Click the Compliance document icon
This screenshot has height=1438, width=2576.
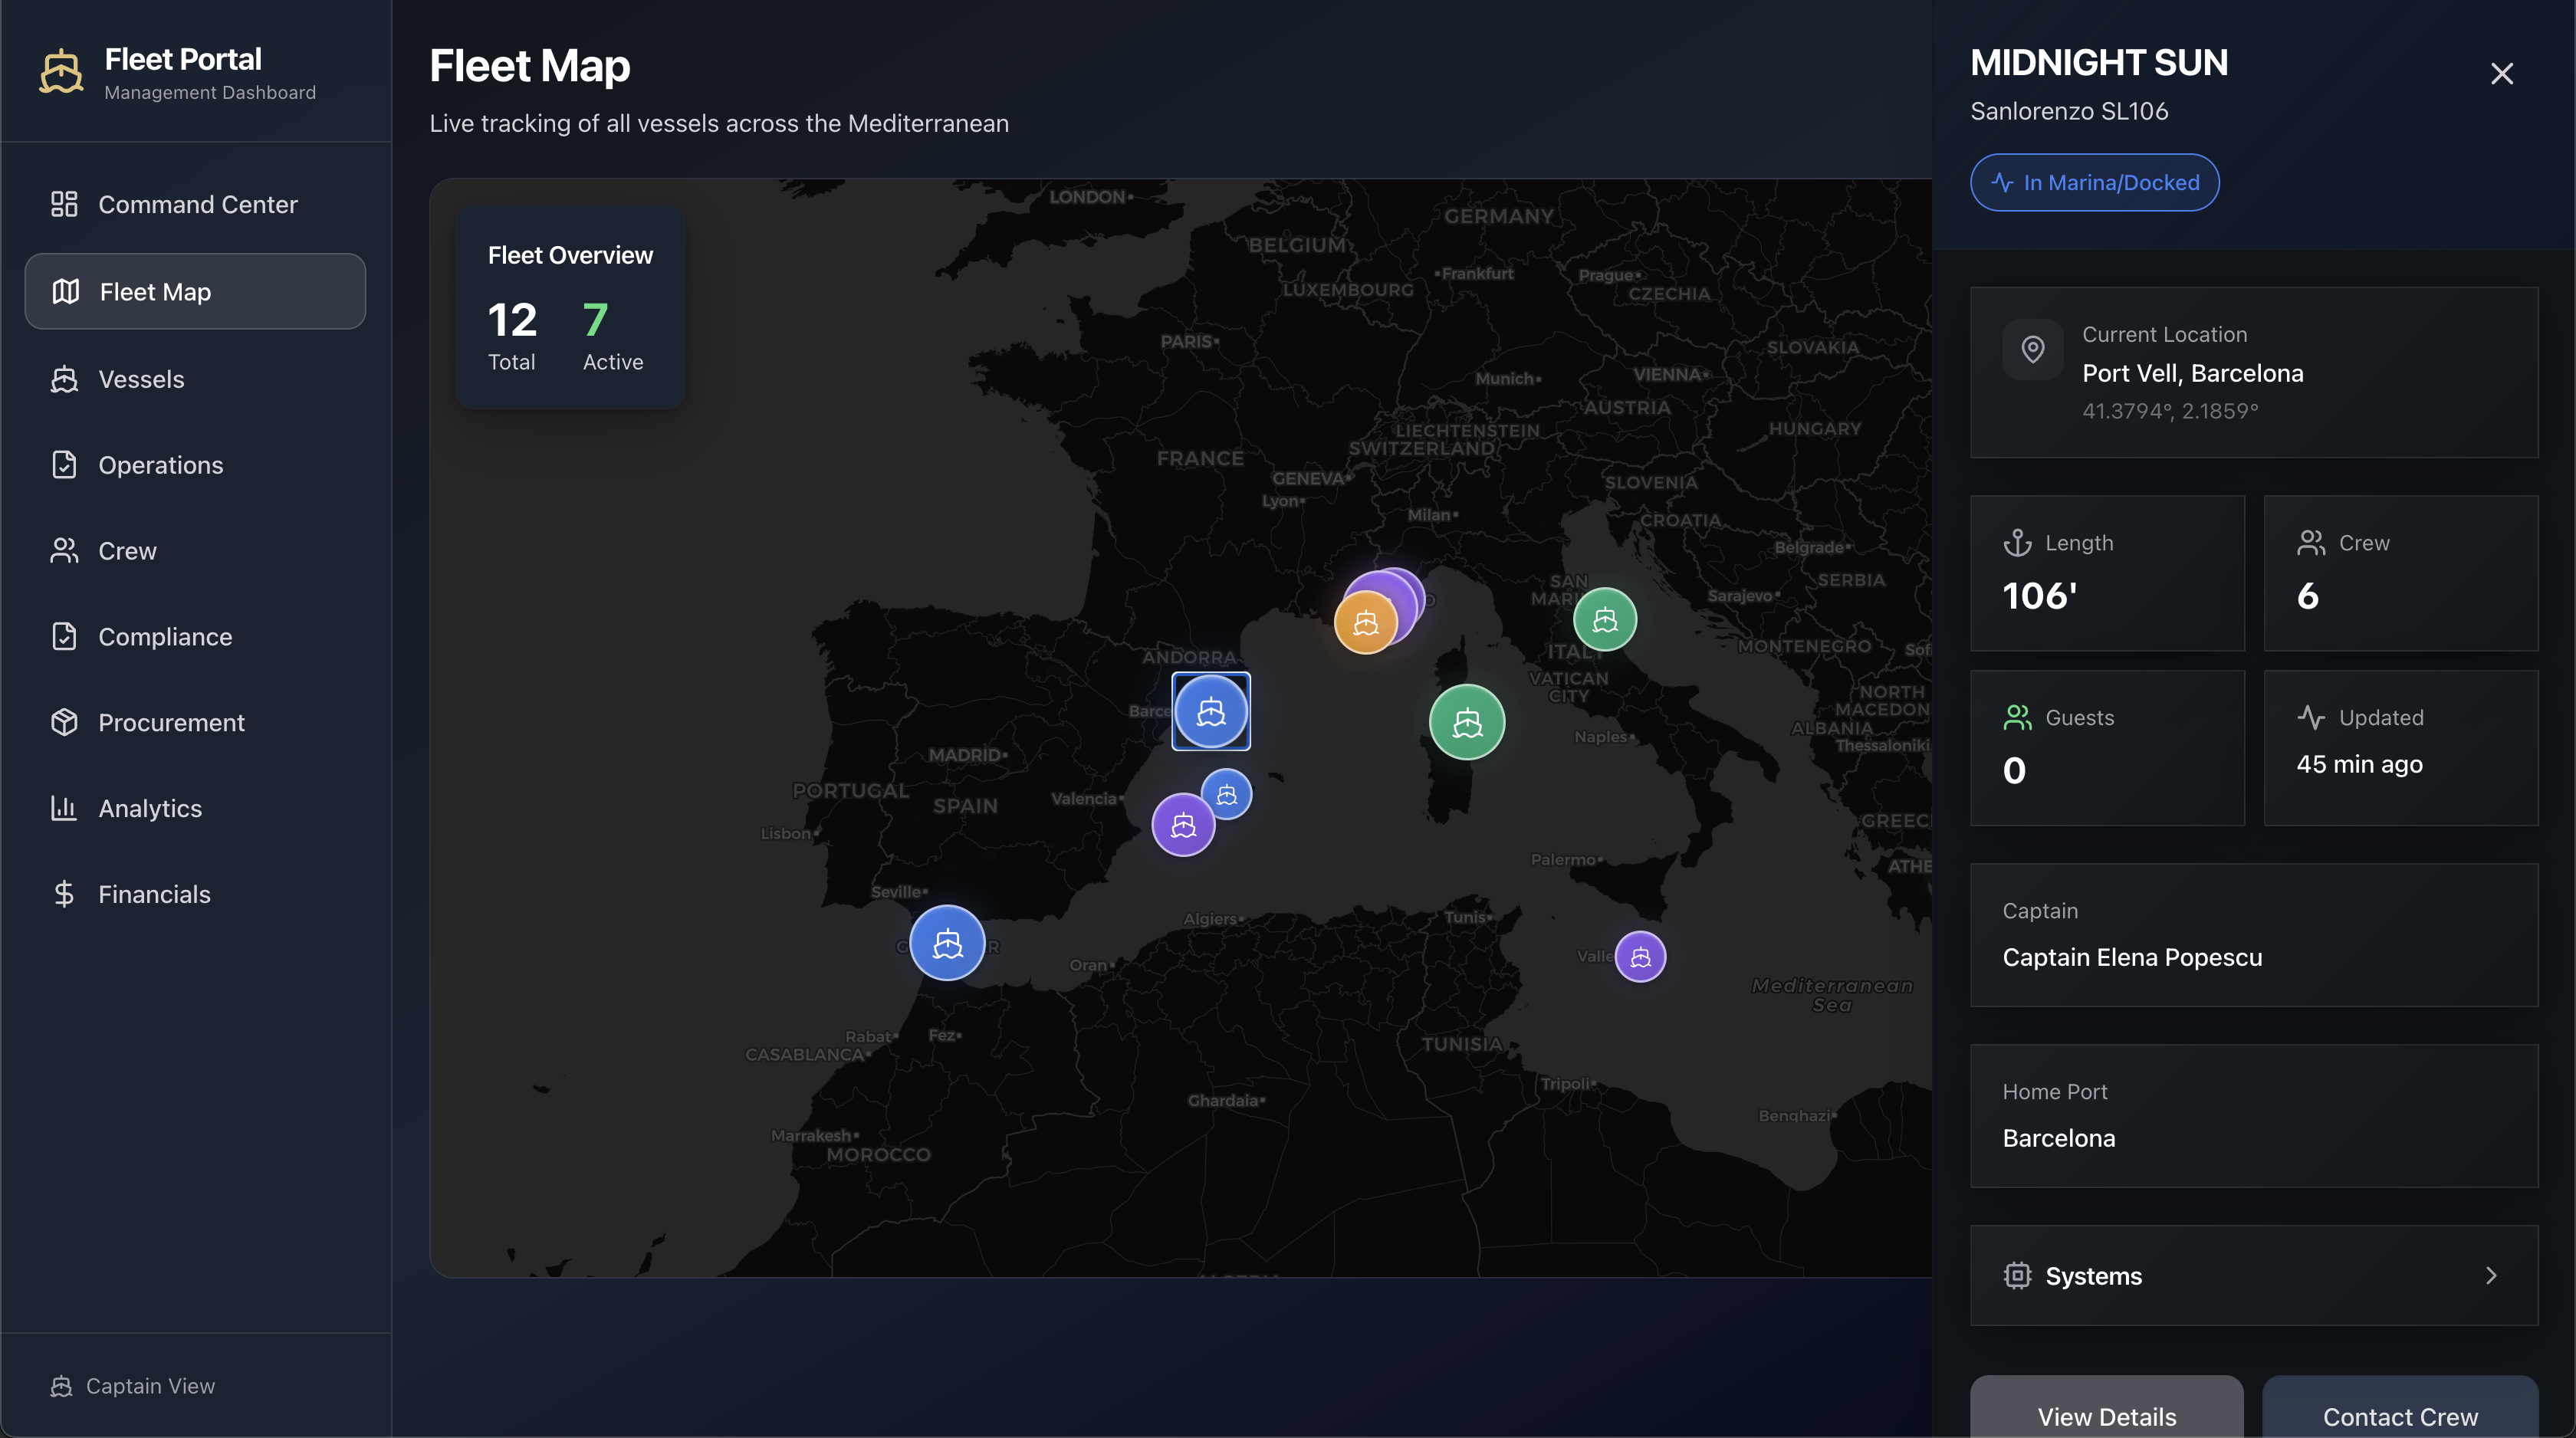(x=64, y=636)
